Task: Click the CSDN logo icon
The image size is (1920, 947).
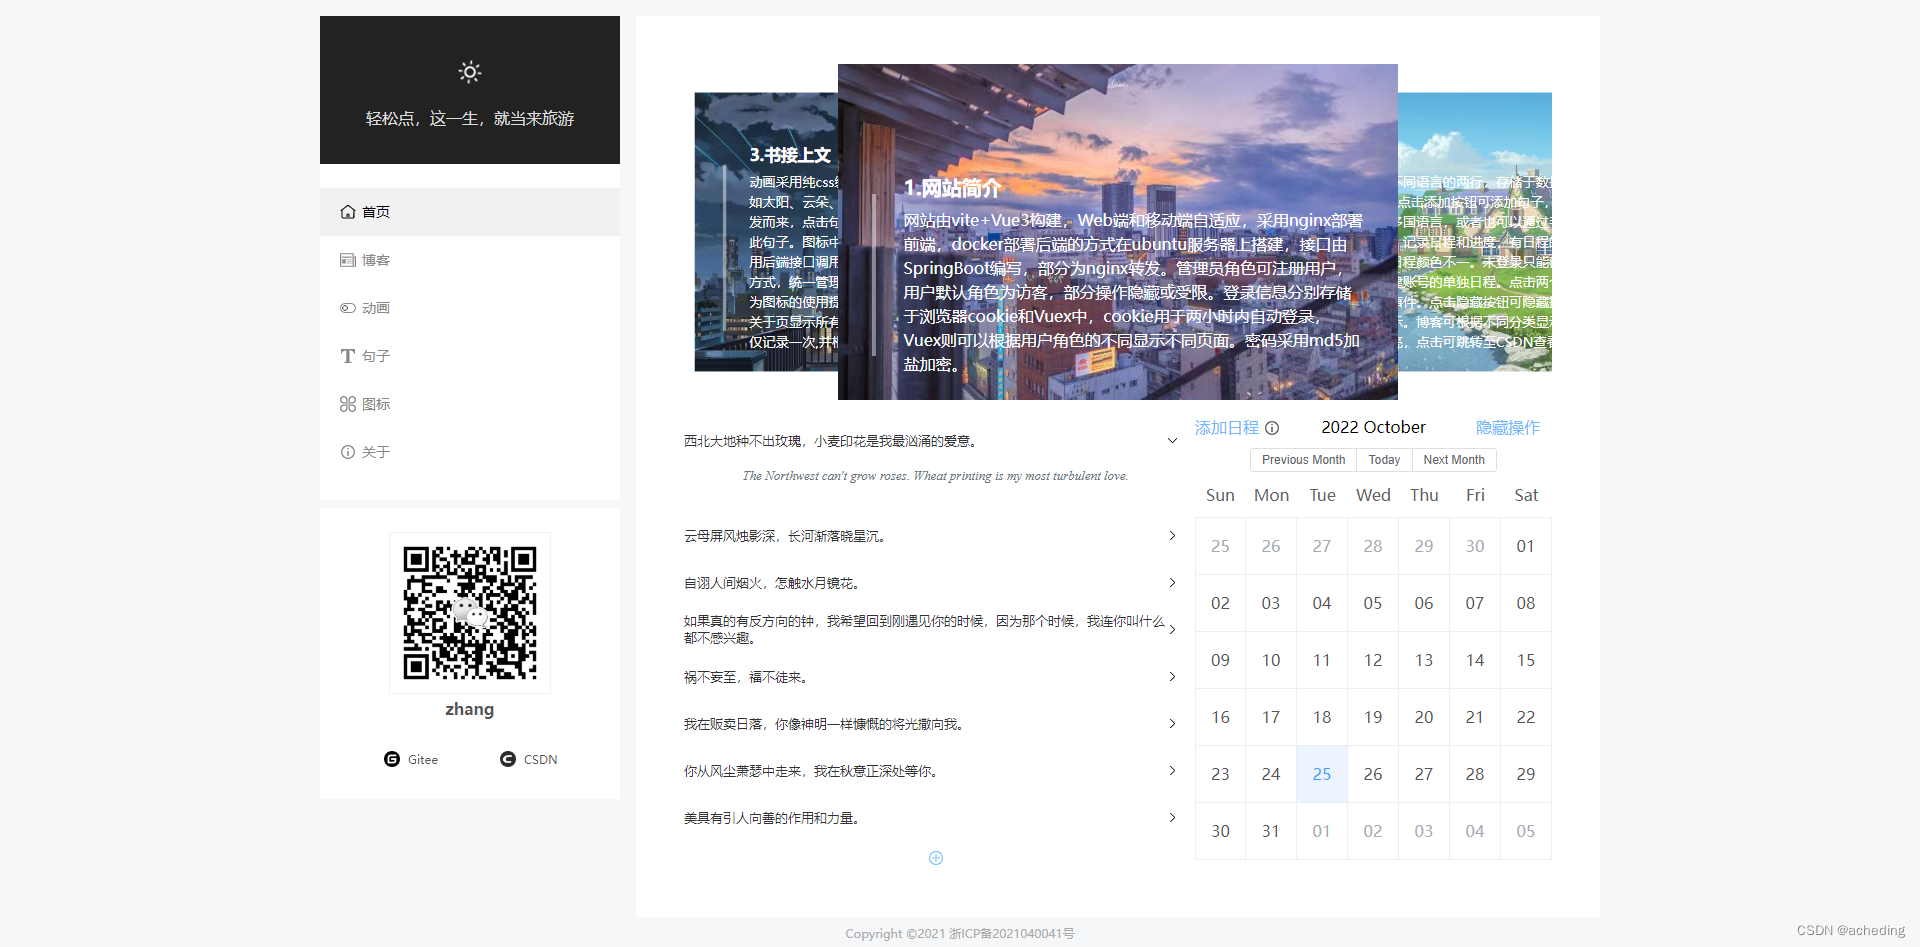Action: pos(508,759)
